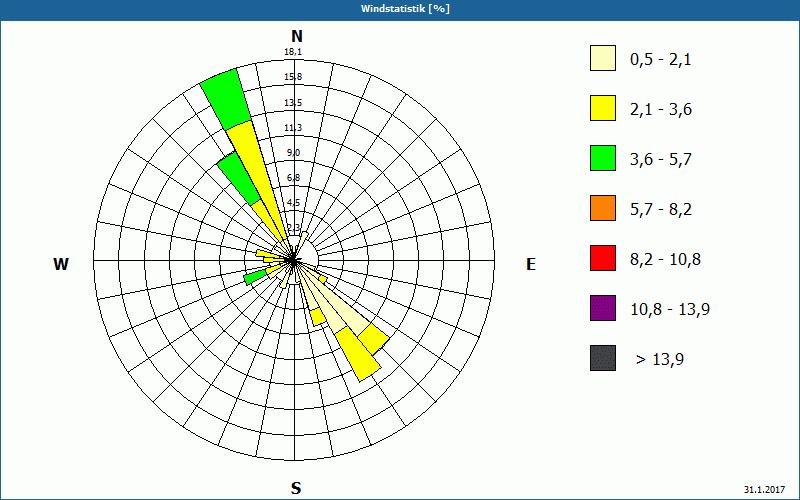Click the 31.1.2017 date stamp
800x500 pixels.
(x=764, y=489)
